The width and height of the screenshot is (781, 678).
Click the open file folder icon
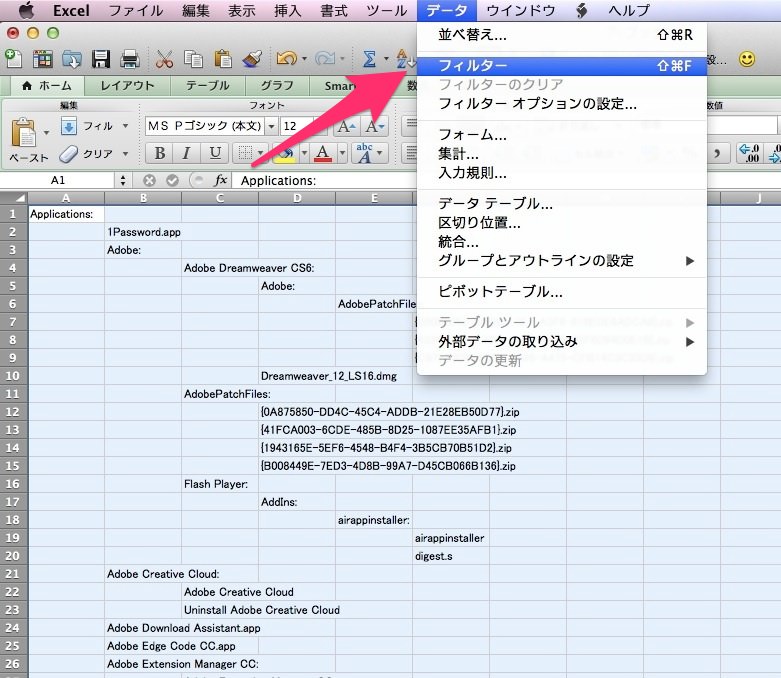(71, 59)
